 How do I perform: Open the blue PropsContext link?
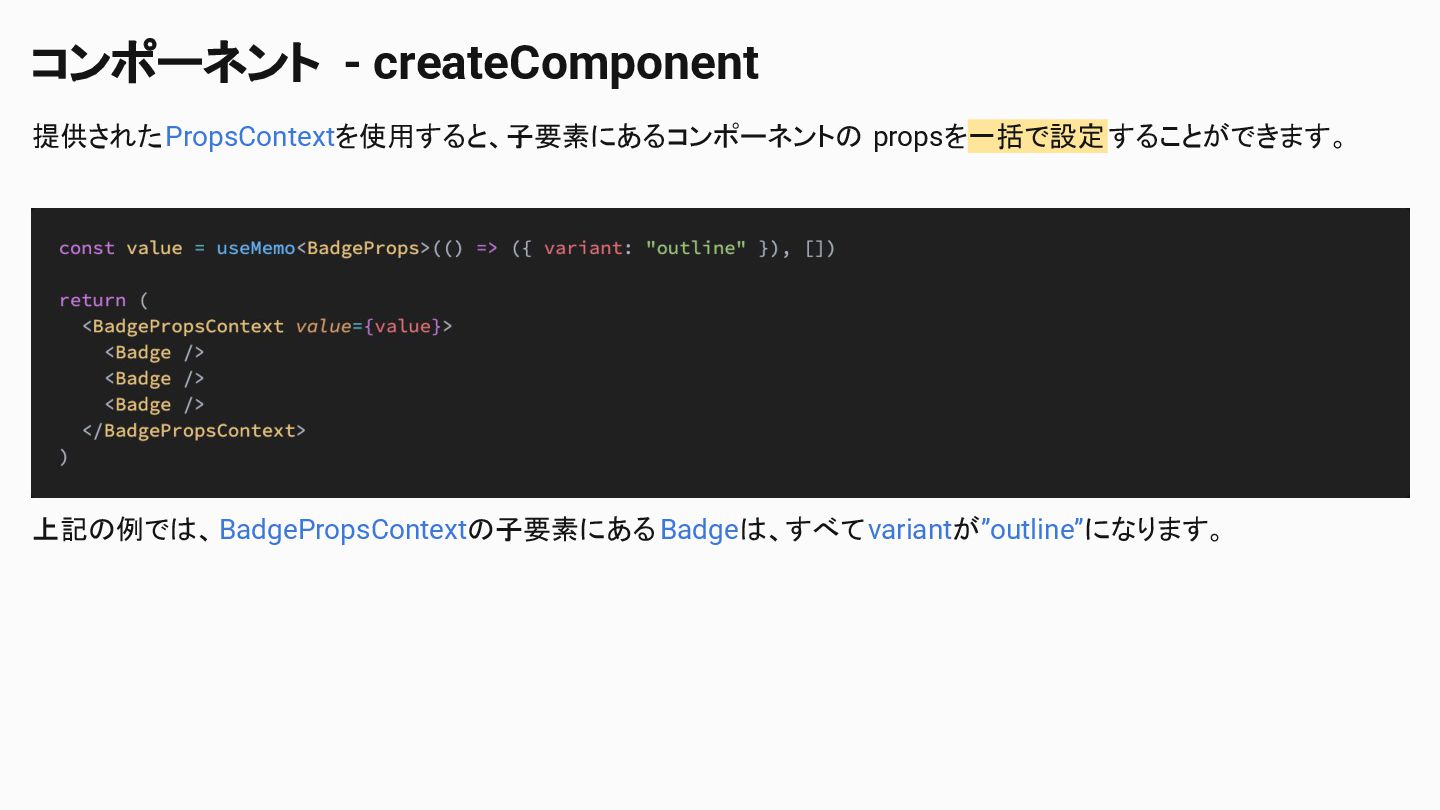point(249,136)
